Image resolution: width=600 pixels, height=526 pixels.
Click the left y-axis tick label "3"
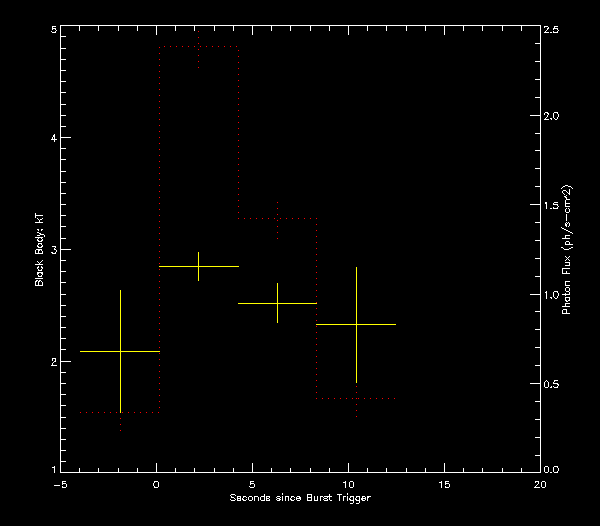click(x=52, y=250)
